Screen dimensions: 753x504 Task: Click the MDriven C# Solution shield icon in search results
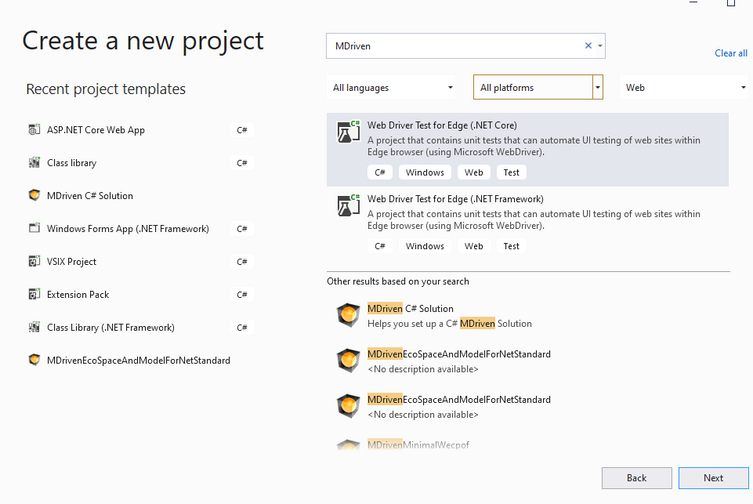[x=348, y=316]
